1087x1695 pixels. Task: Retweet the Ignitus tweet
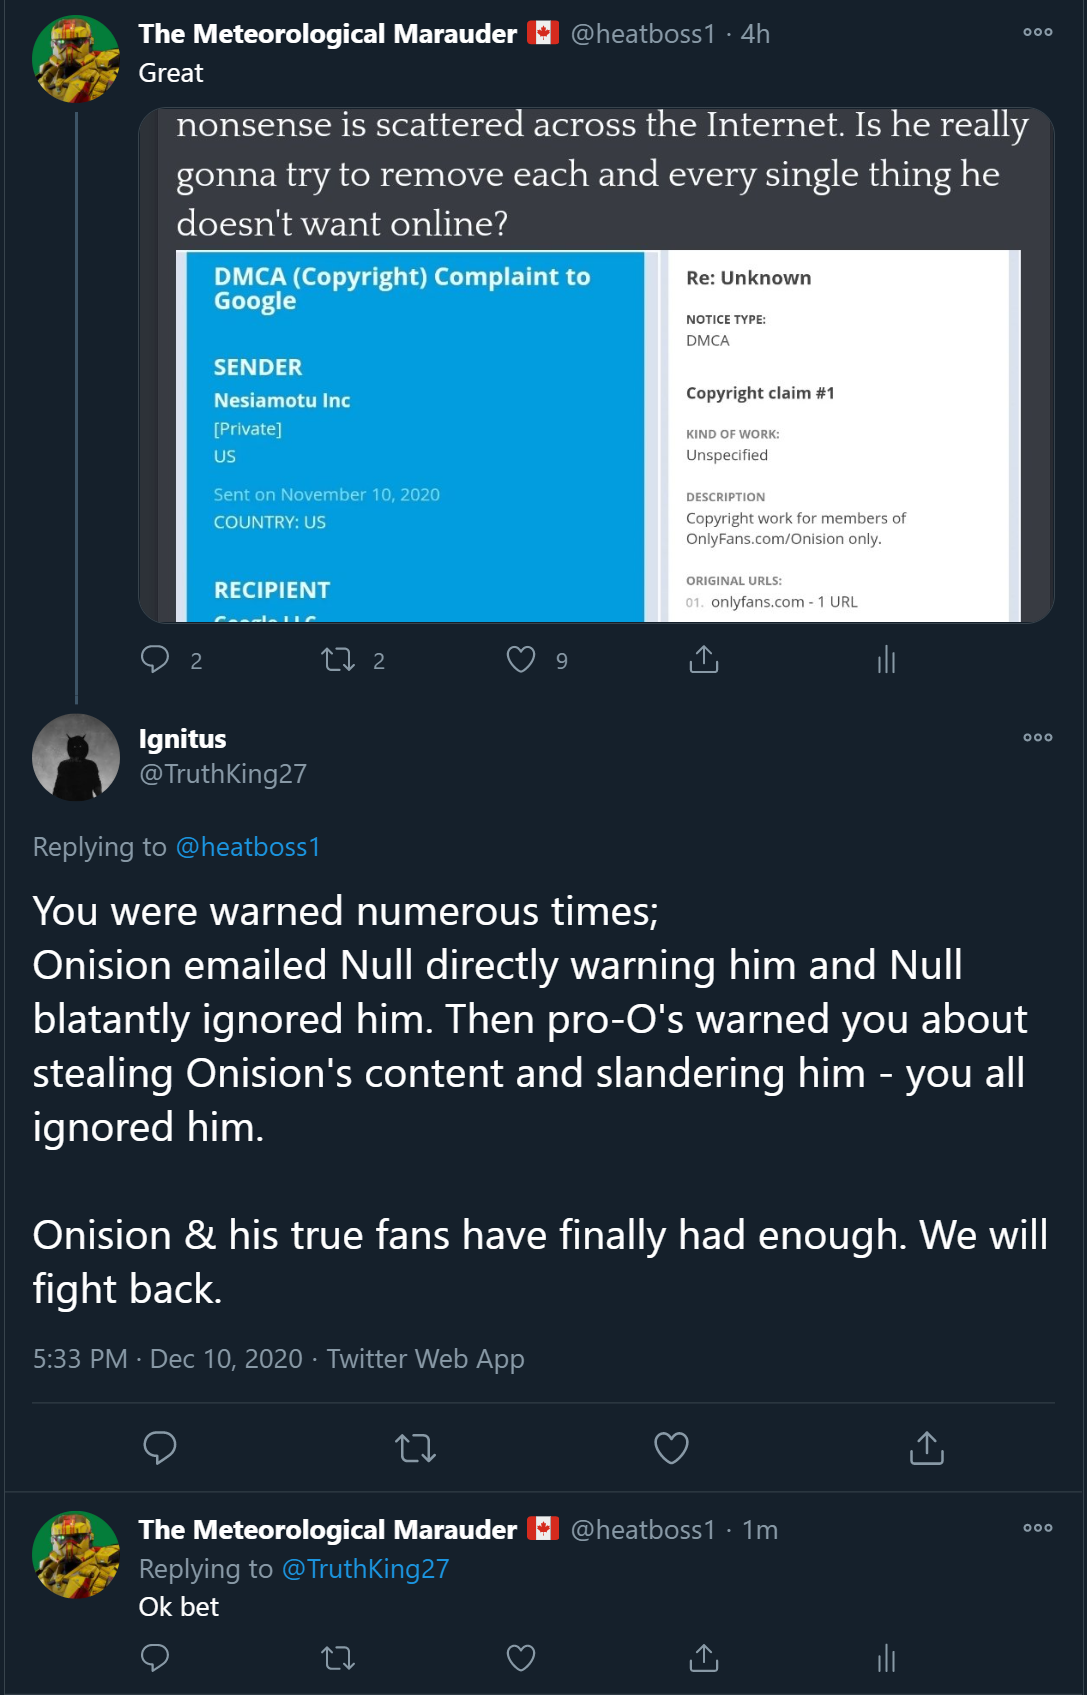point(415,1447)
